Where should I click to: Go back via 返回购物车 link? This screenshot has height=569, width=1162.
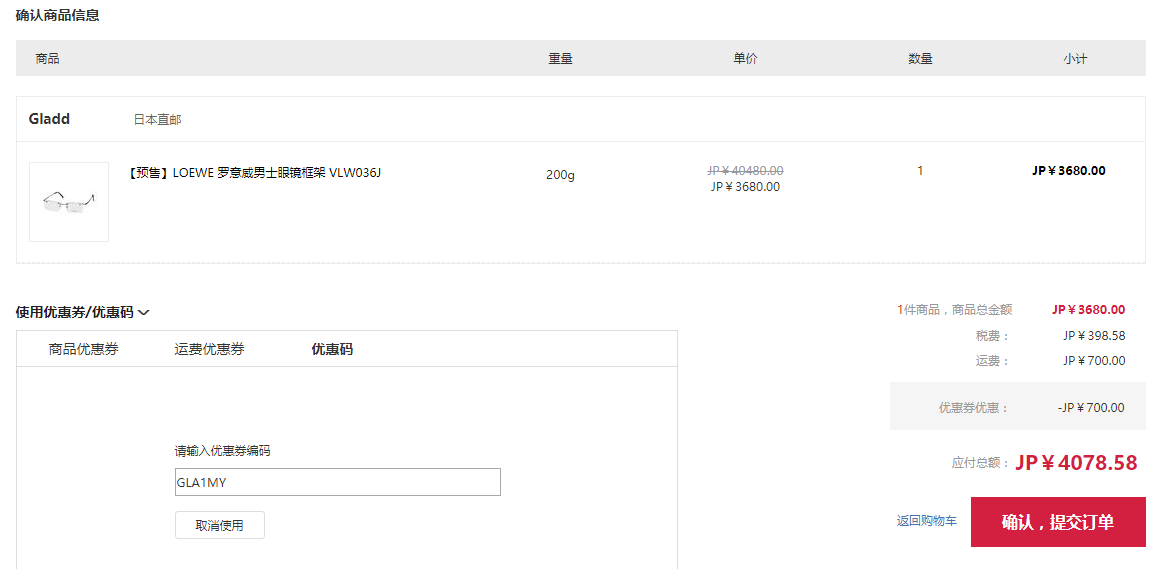point(926,521)
